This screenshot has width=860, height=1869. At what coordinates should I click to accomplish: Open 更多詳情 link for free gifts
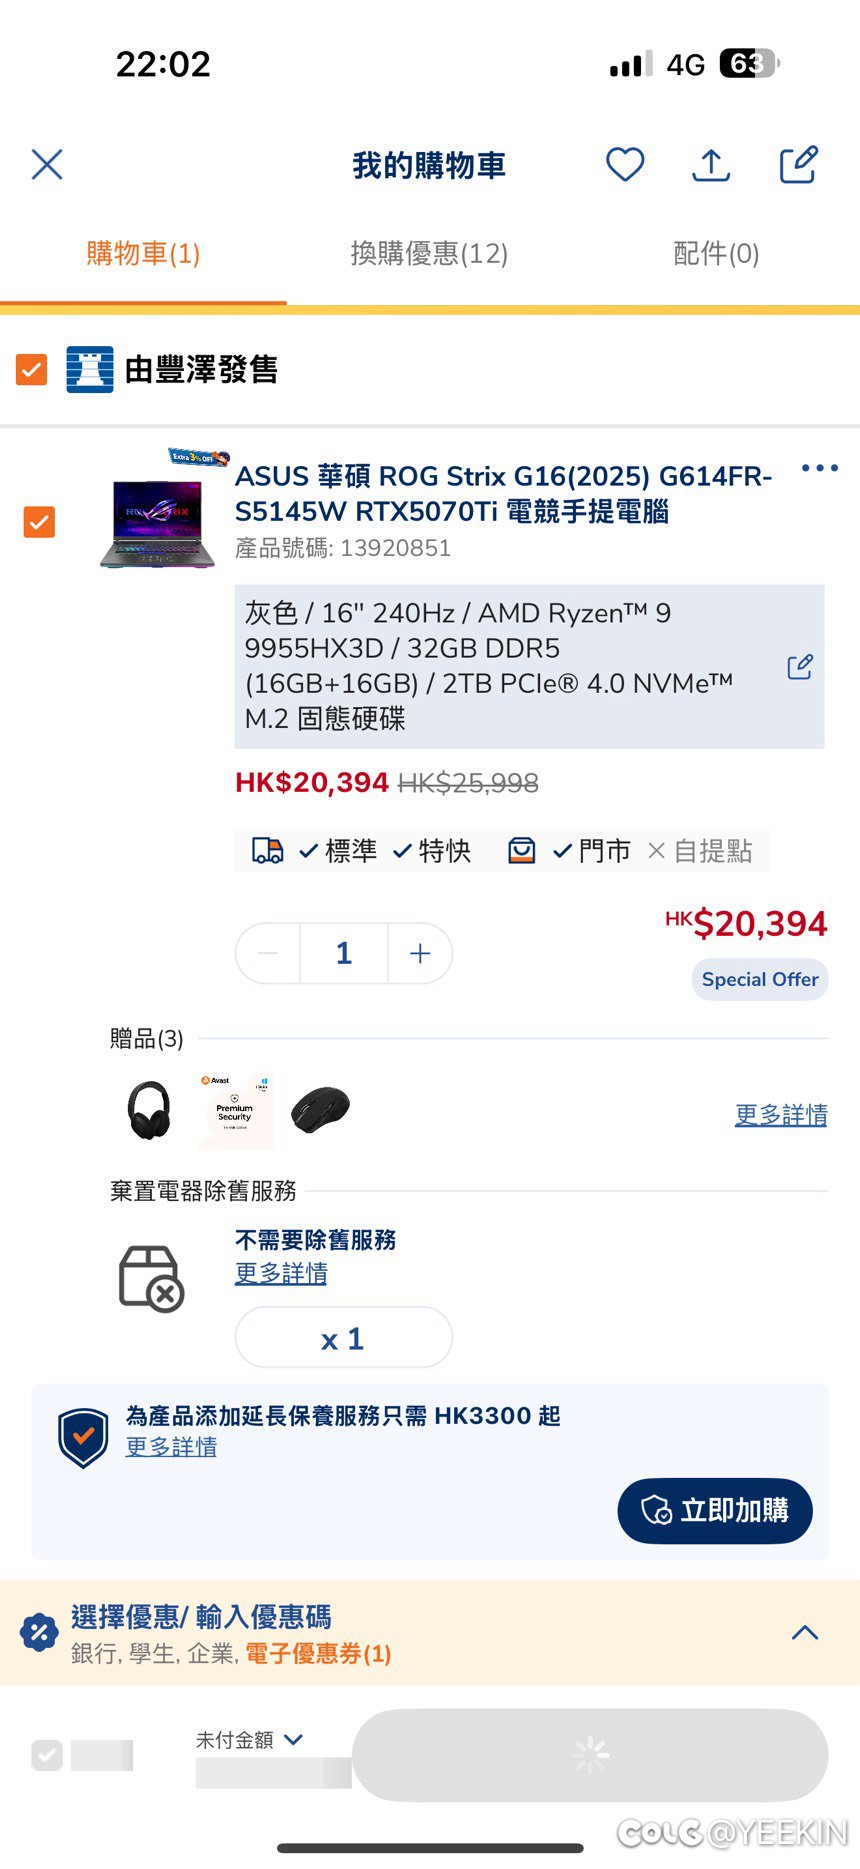point(781,1114)
